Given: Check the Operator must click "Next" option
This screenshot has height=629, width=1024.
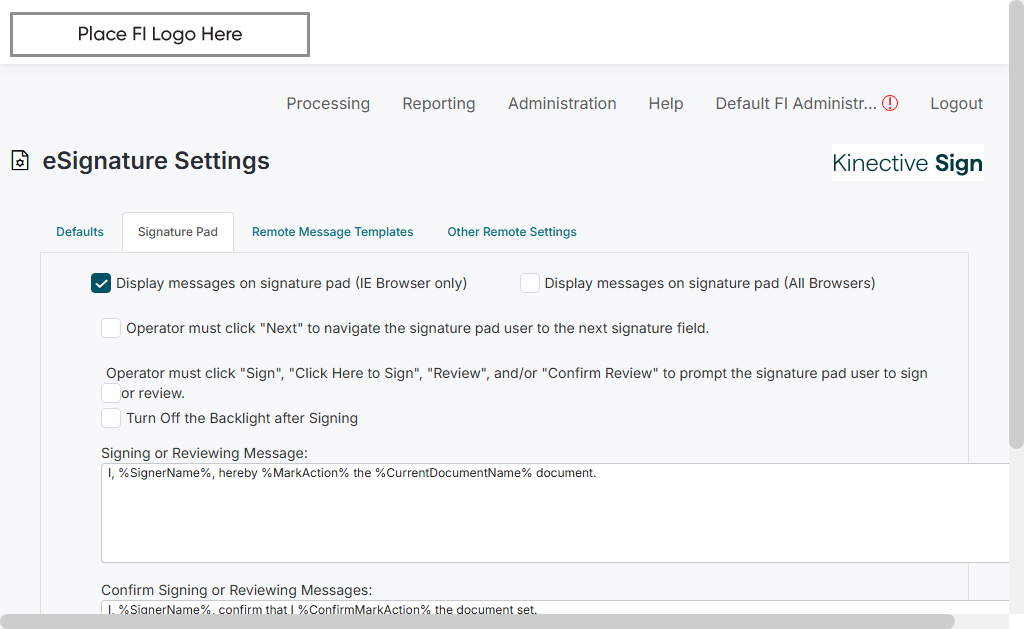Looking at the screenshot, I should 111,328.
